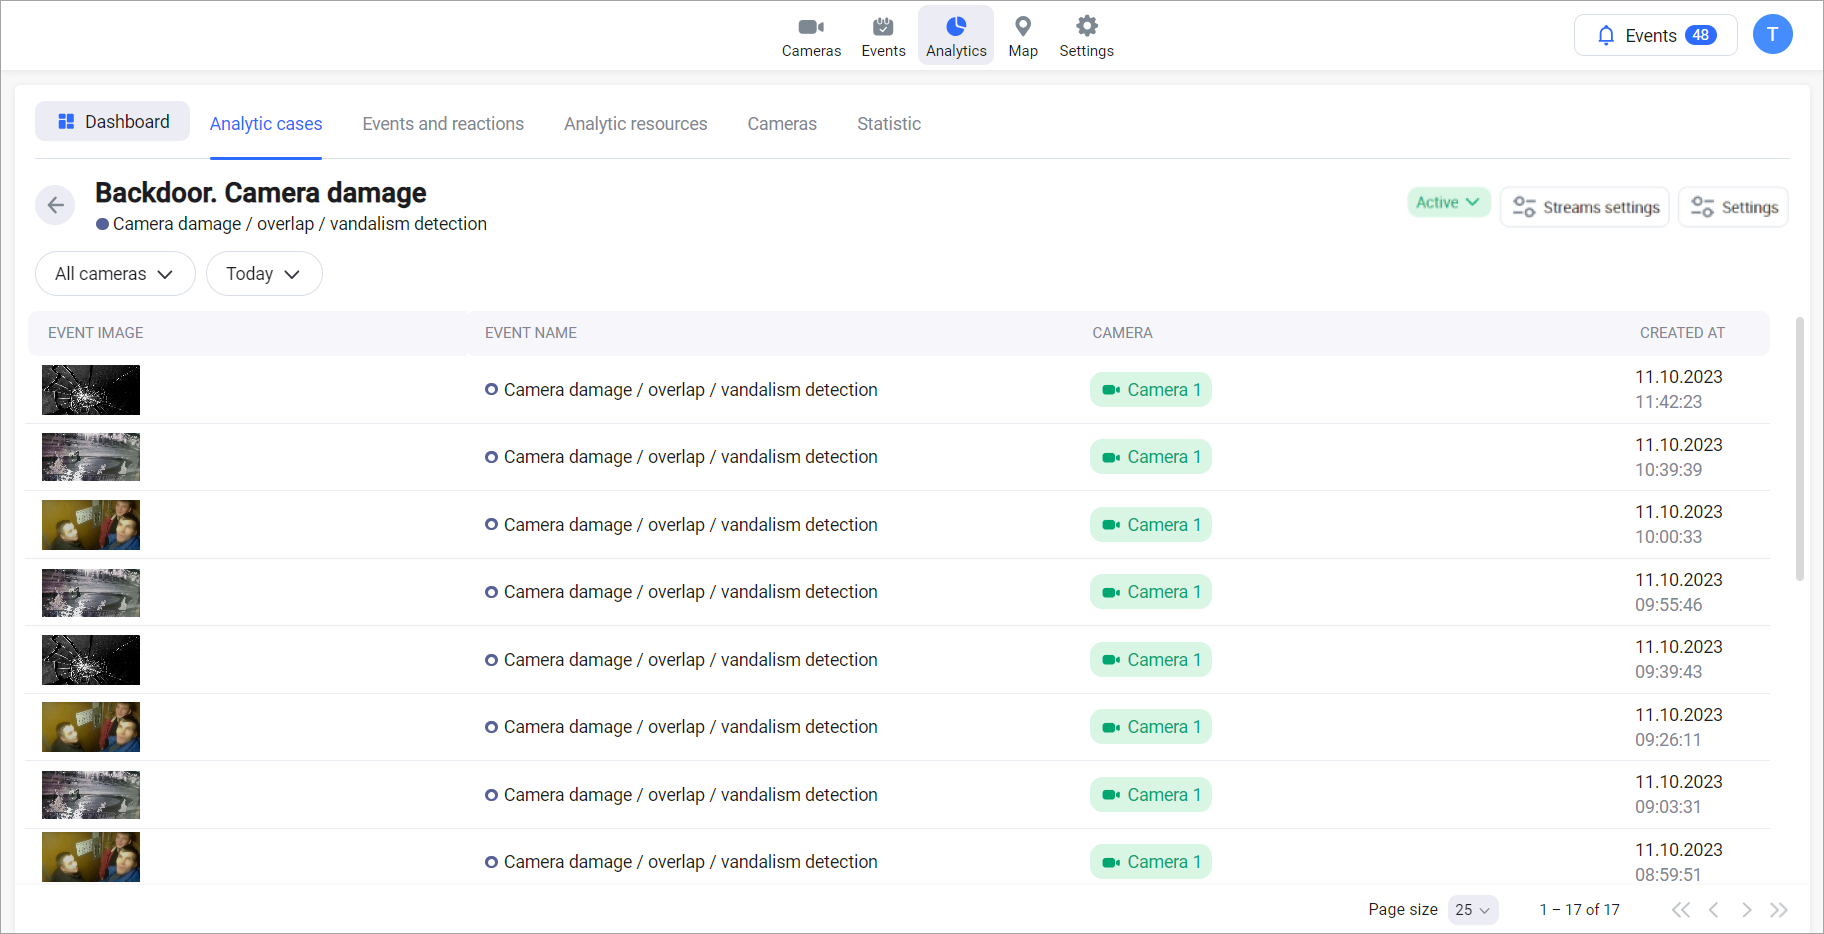The image size is (1824, 934).
Task: Select the Camera 1 badge at 09:26:11
Action: click(x=1151, y=727)
